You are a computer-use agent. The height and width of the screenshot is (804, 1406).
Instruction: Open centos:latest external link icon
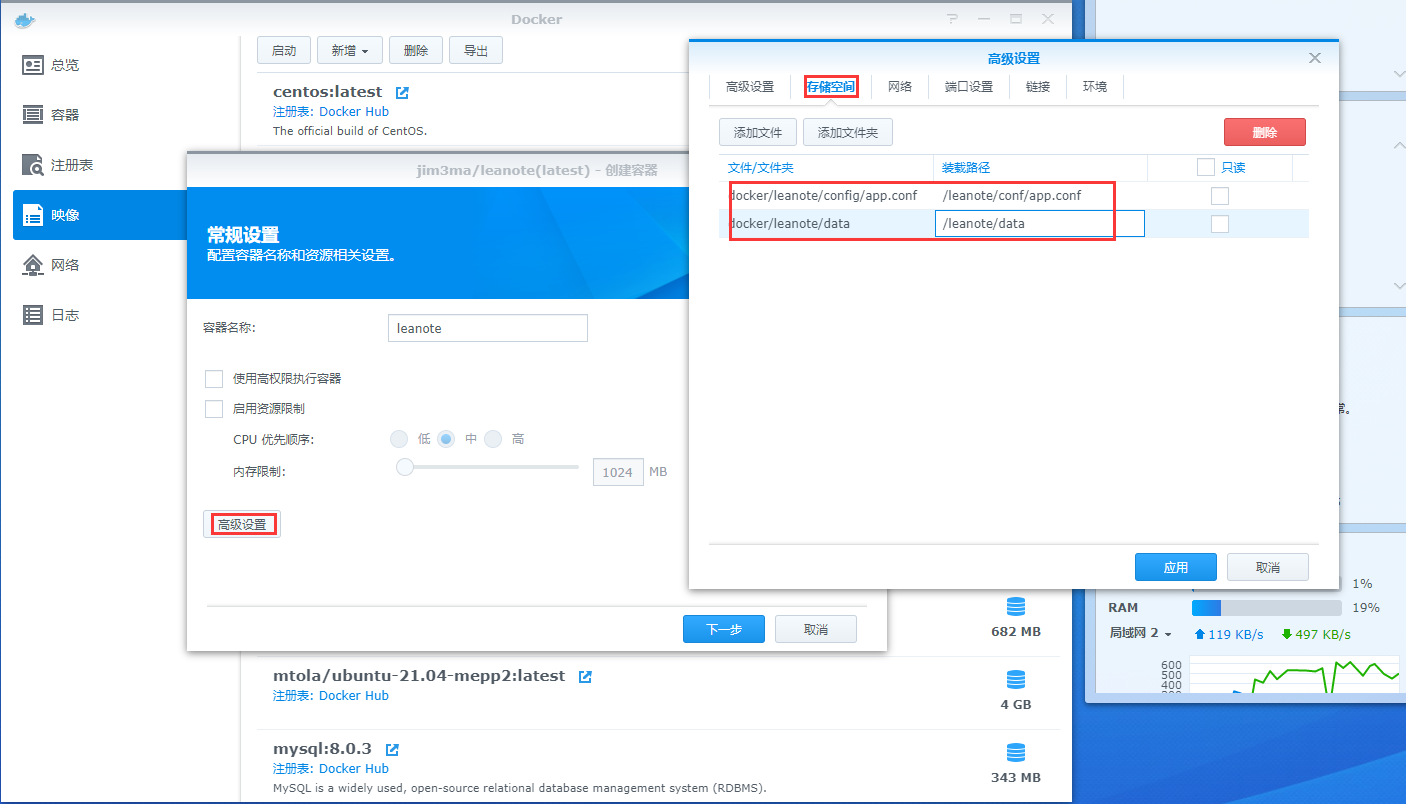tap(402, 93)
